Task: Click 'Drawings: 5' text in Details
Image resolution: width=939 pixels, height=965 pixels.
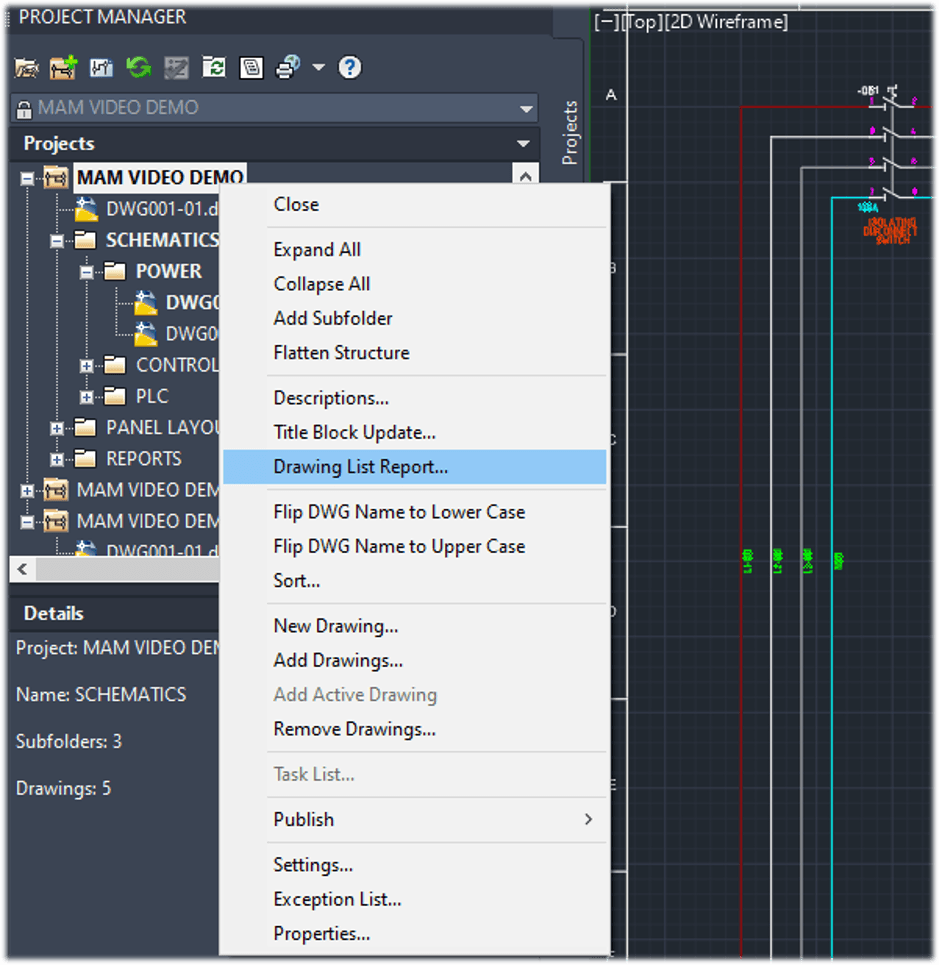Action: (x=63, y=788)
